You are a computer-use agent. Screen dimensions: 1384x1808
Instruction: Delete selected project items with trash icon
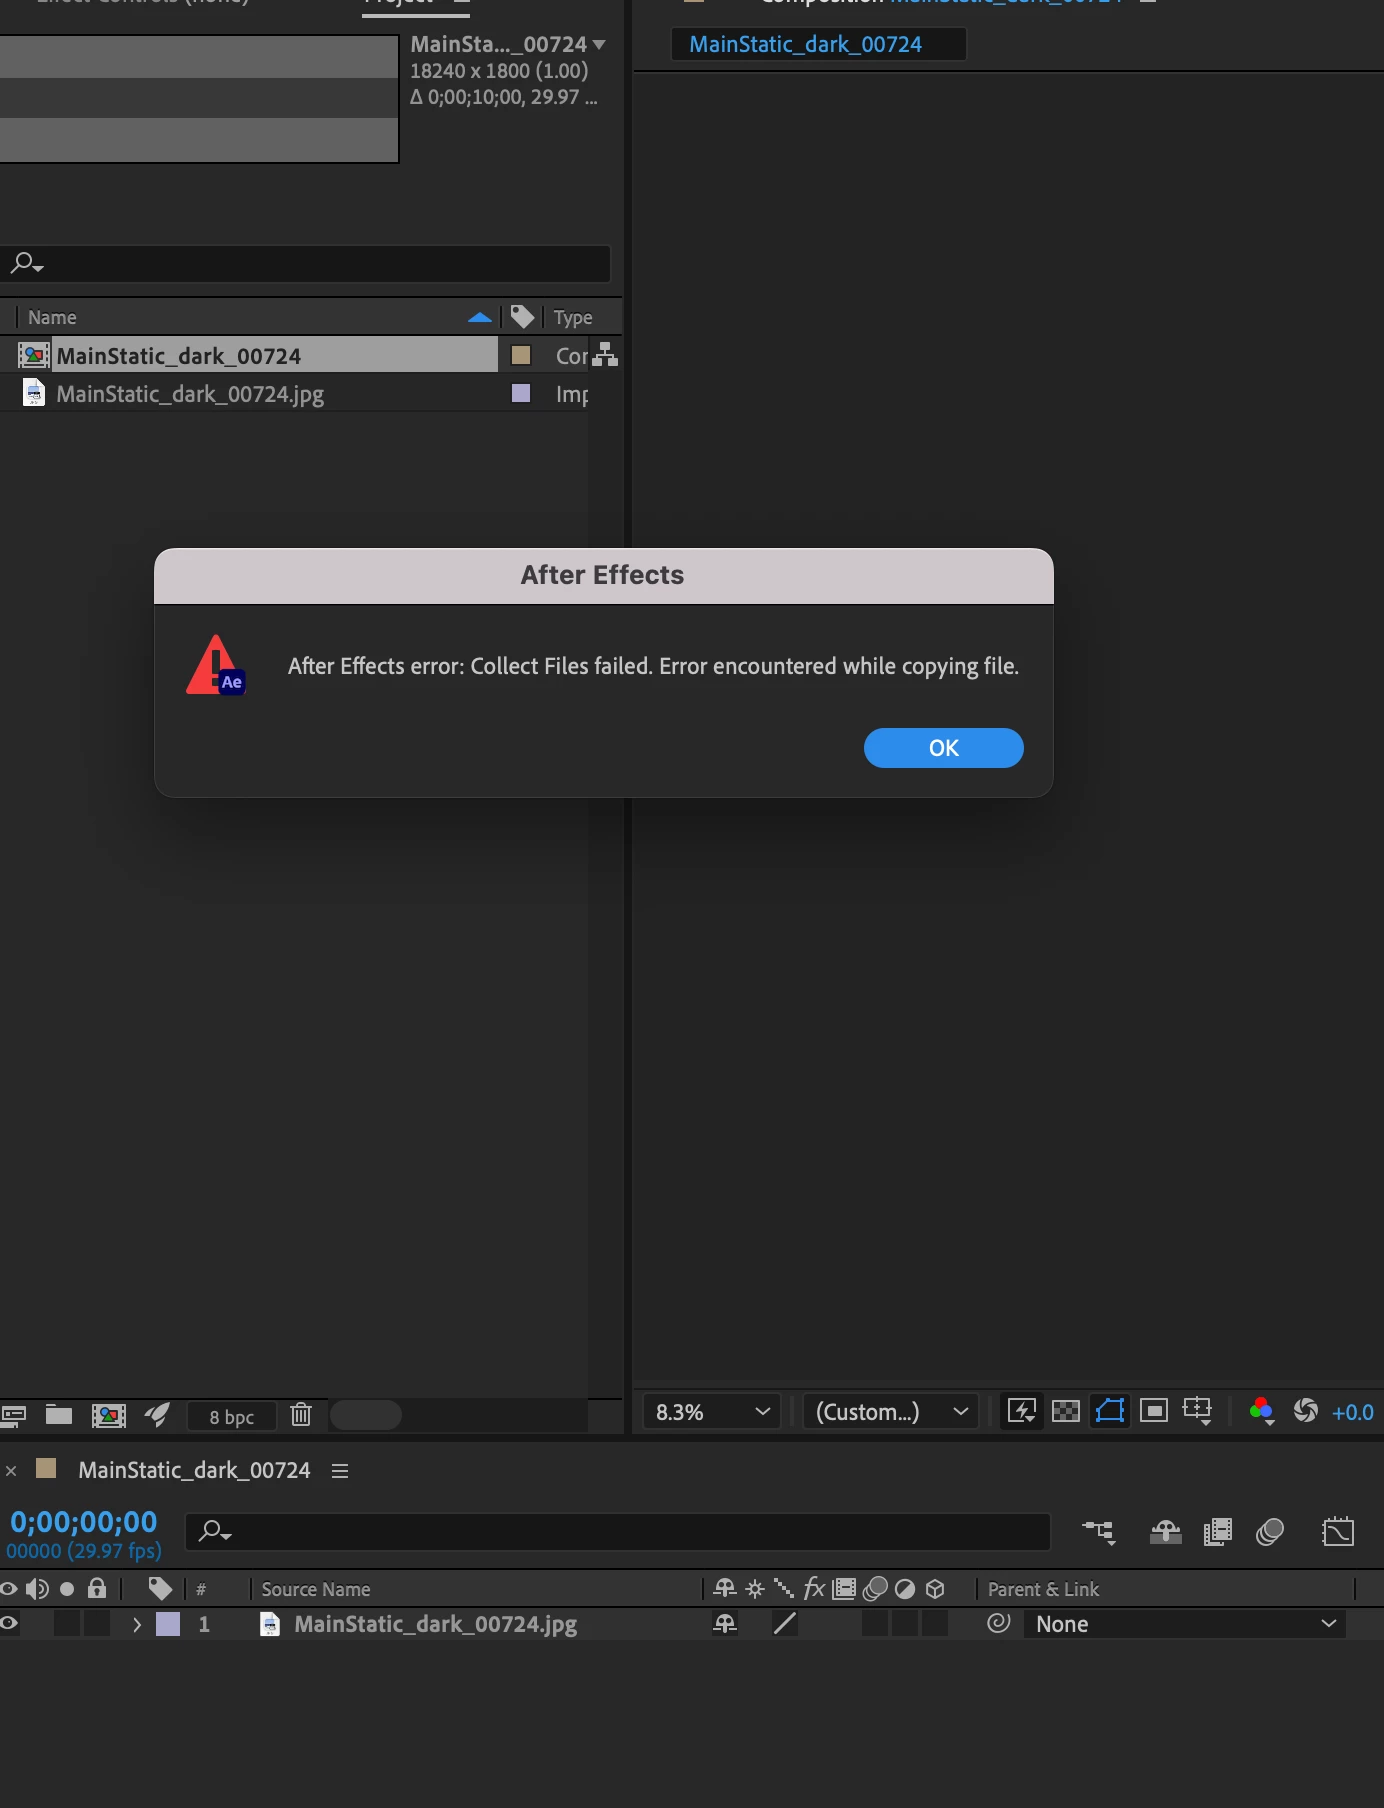pos(301,1414)
